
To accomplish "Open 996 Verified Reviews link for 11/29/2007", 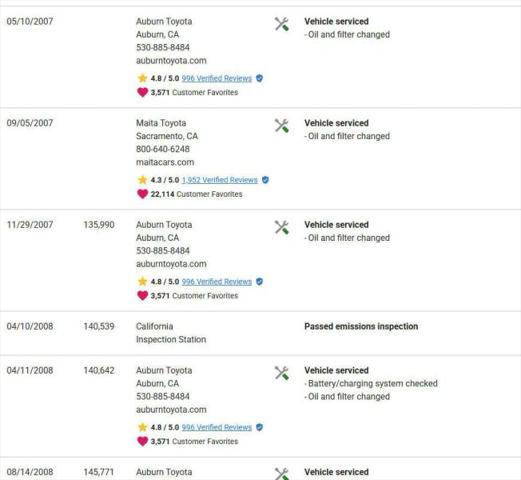I will click(x=217, y=282).
